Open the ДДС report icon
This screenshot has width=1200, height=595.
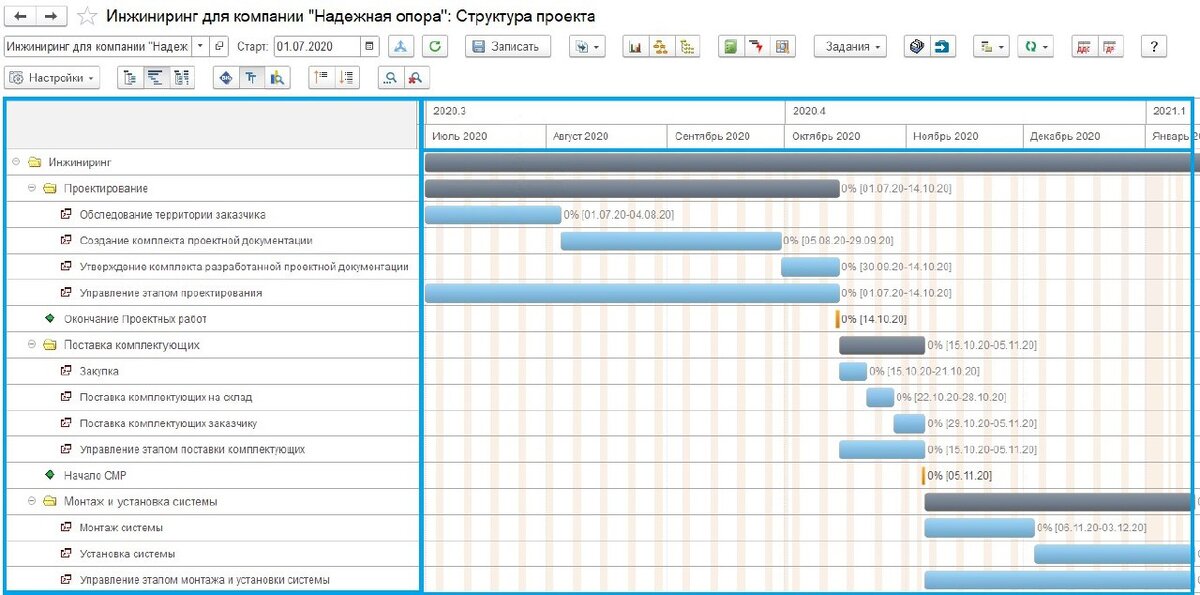[1083, 46]
